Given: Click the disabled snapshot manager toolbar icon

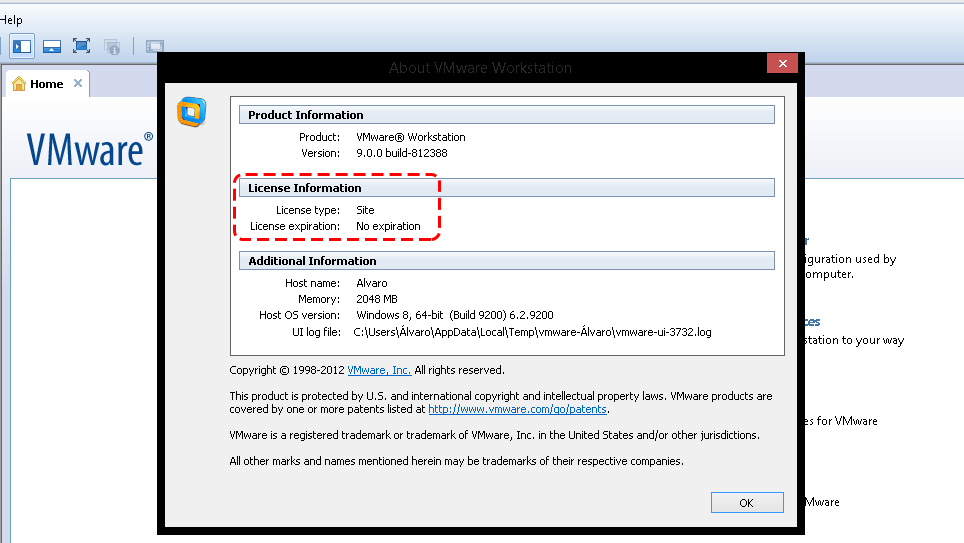Looking at the screenshot, I should (112, 47).
